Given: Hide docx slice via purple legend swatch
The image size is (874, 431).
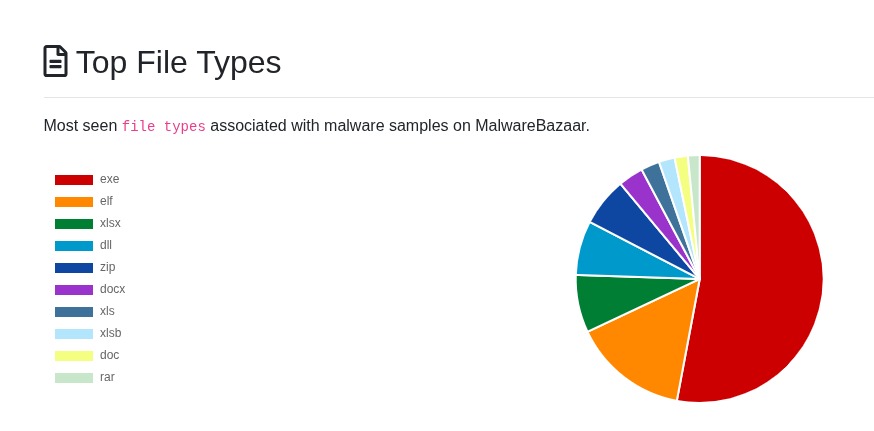Looking at the screenshot, I should click(x=74, y=289).
